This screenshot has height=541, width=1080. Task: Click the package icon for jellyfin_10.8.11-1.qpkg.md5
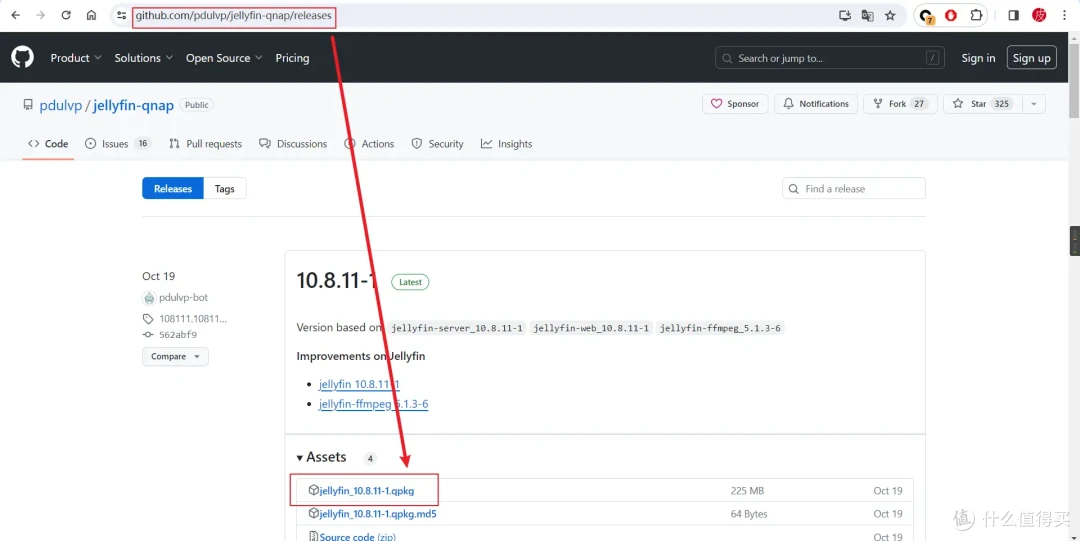pos(313,513)
